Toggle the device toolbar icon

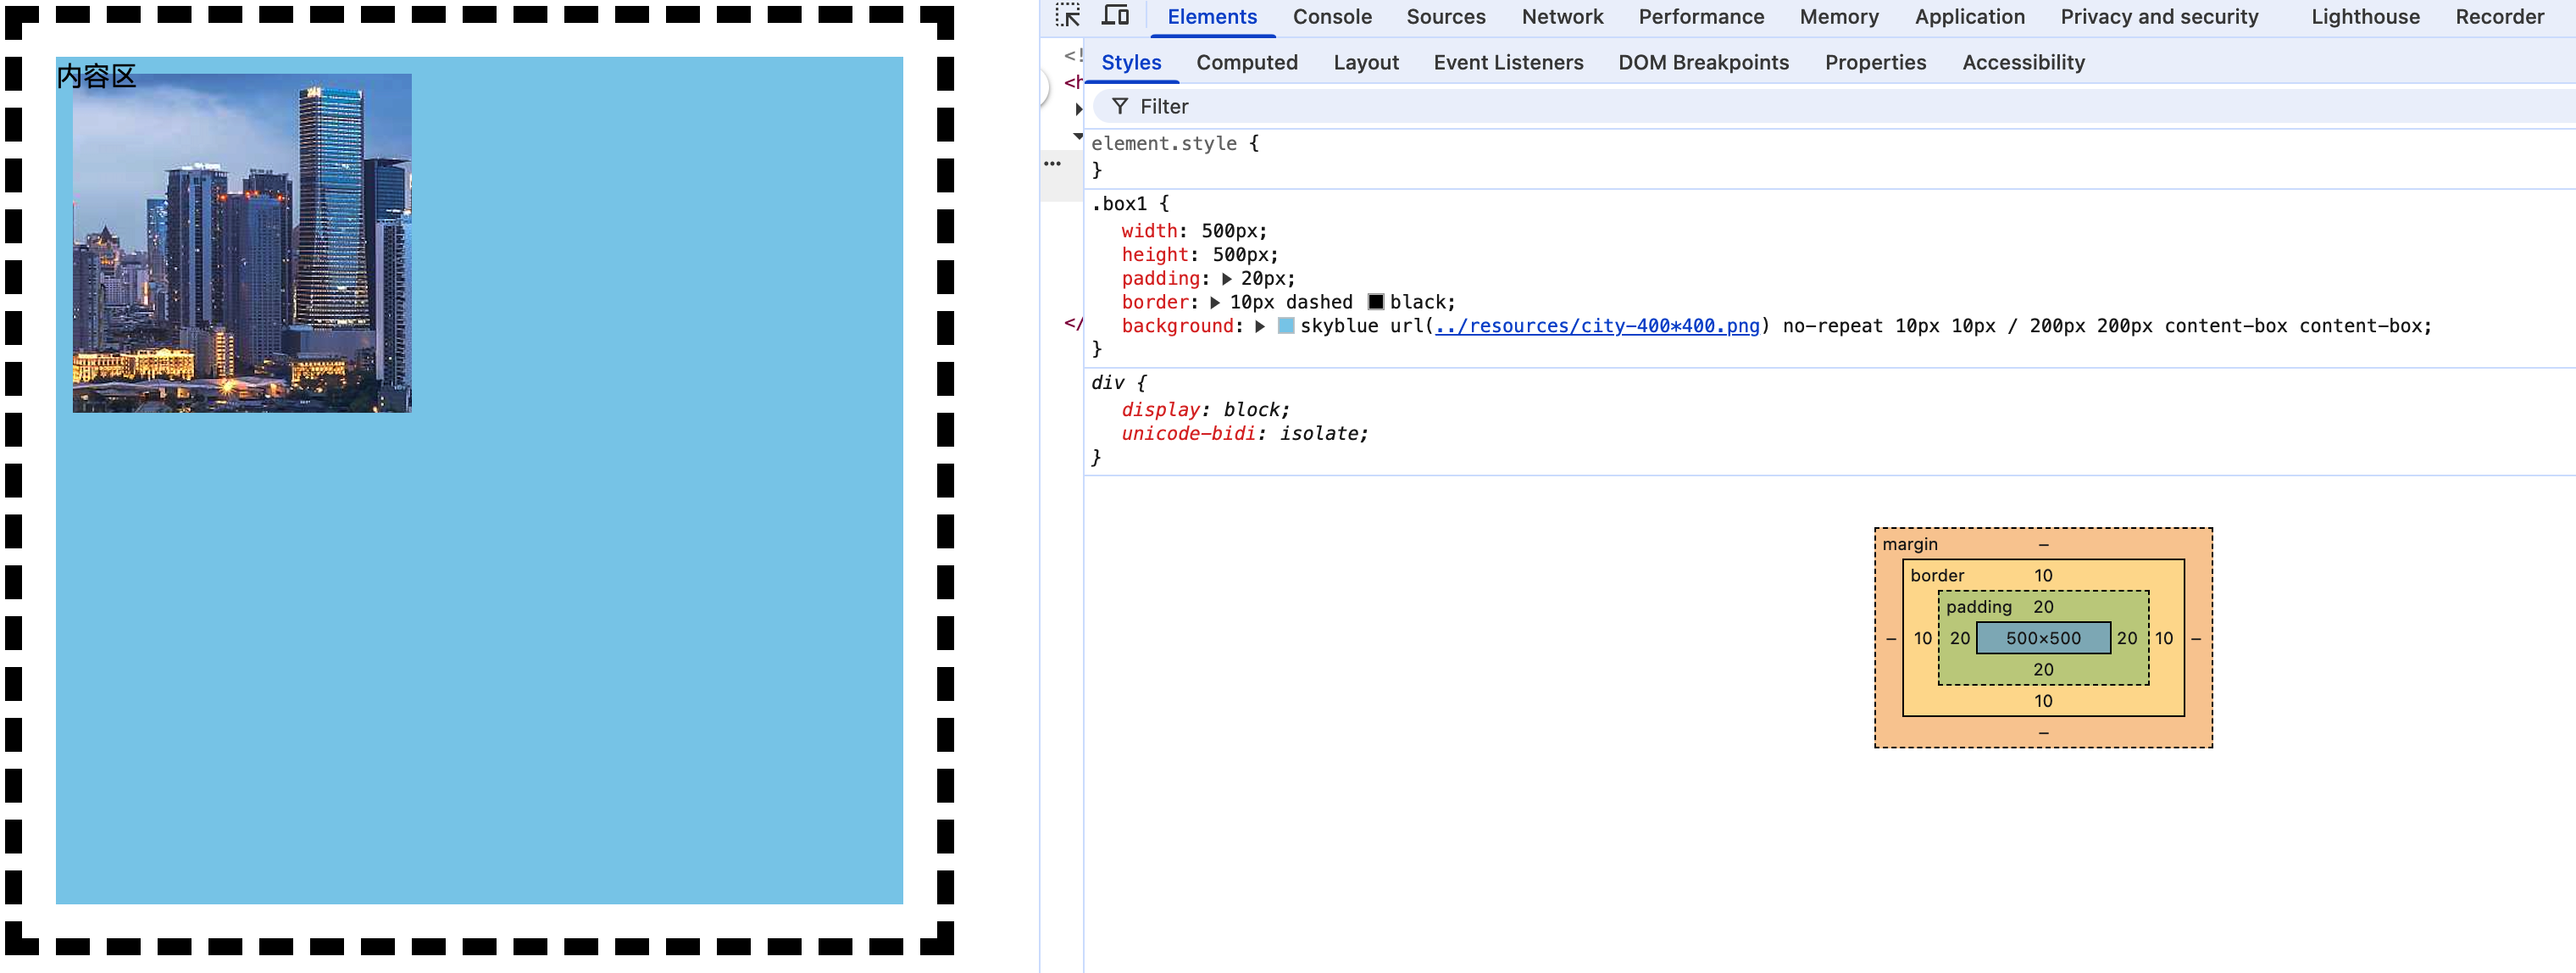[x=1114, y=16]
